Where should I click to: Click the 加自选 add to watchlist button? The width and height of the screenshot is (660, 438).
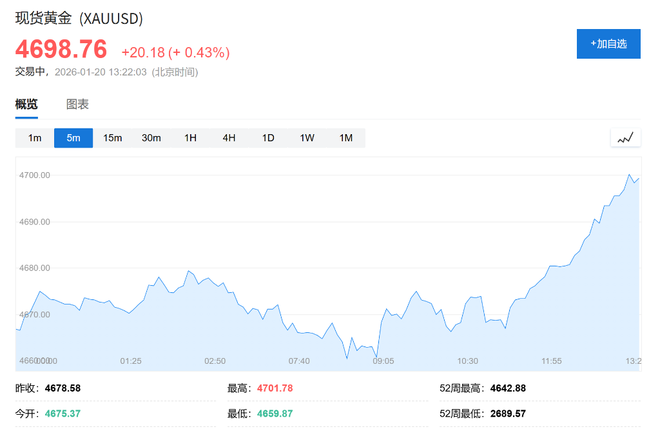[x=608, y=44]
